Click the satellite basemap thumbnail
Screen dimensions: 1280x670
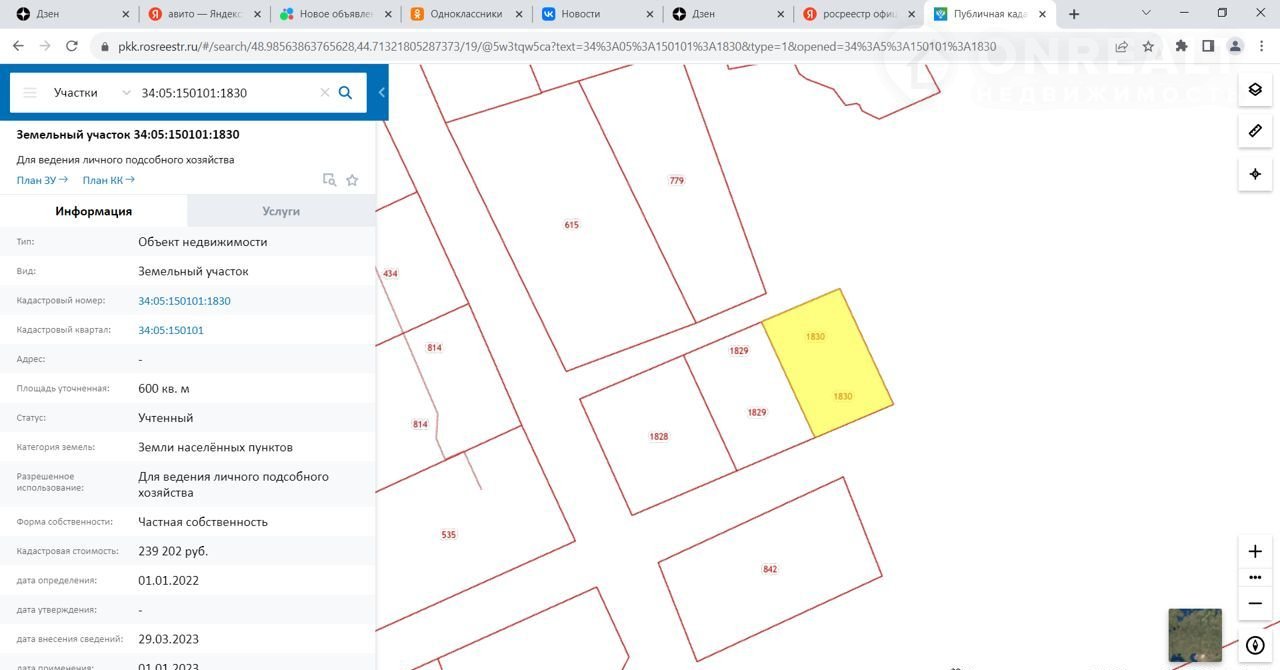click(1195, 635)
